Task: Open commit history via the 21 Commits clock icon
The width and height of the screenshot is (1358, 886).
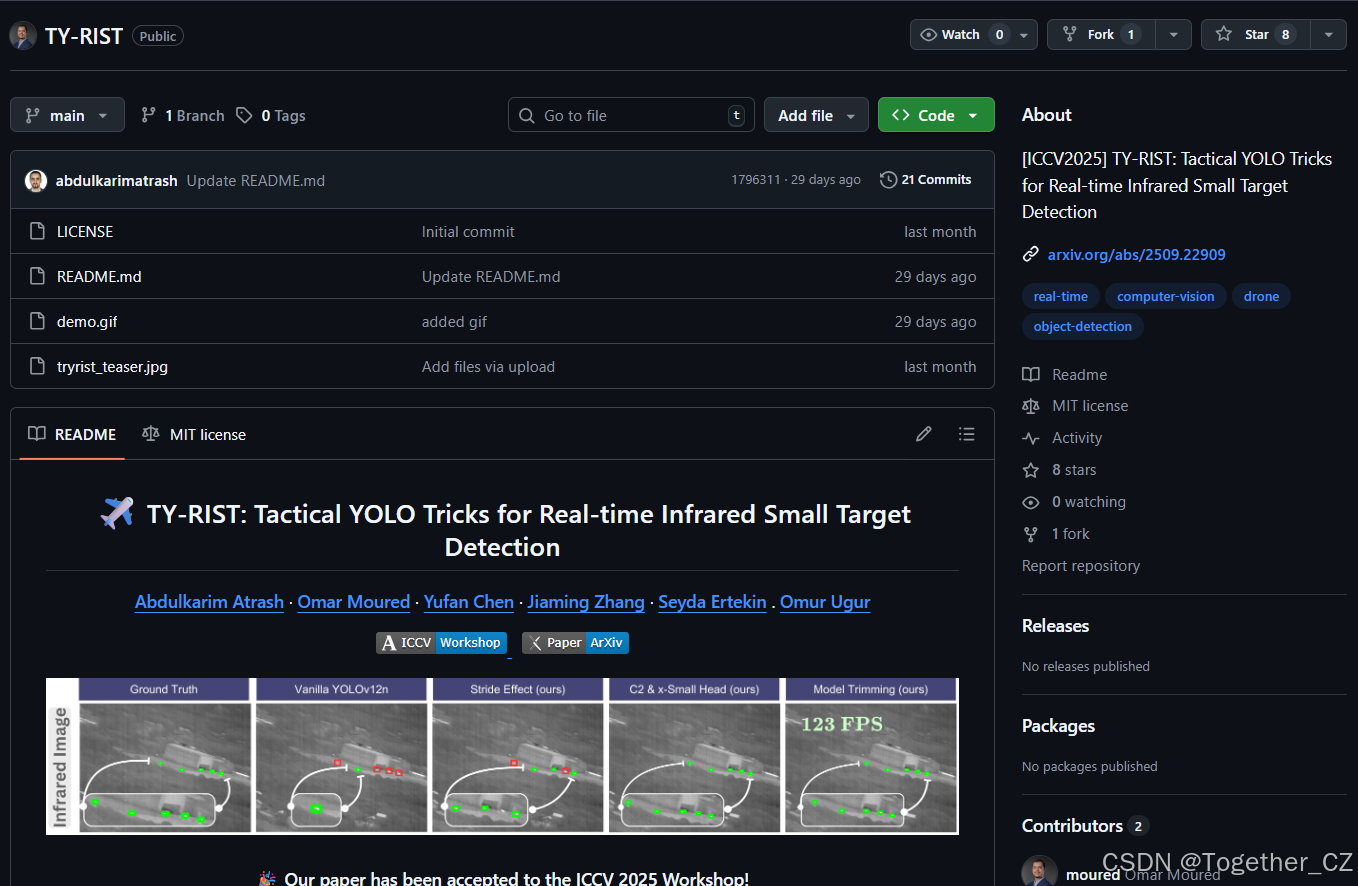Action: point(888,180)
